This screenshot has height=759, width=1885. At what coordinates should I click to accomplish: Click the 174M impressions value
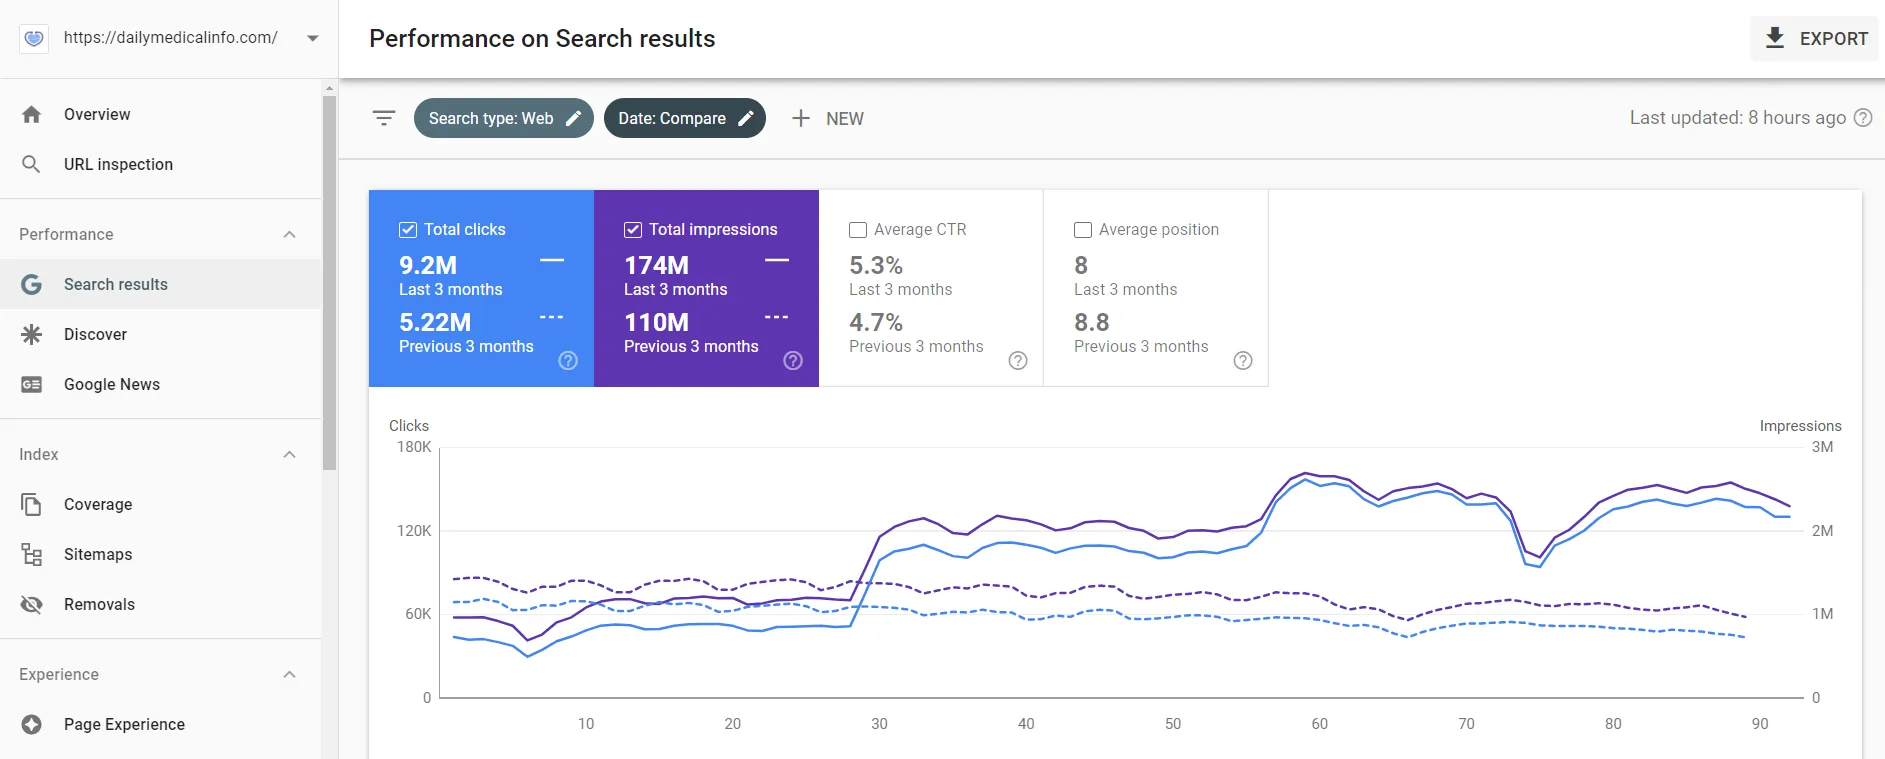tap(657, 265)
